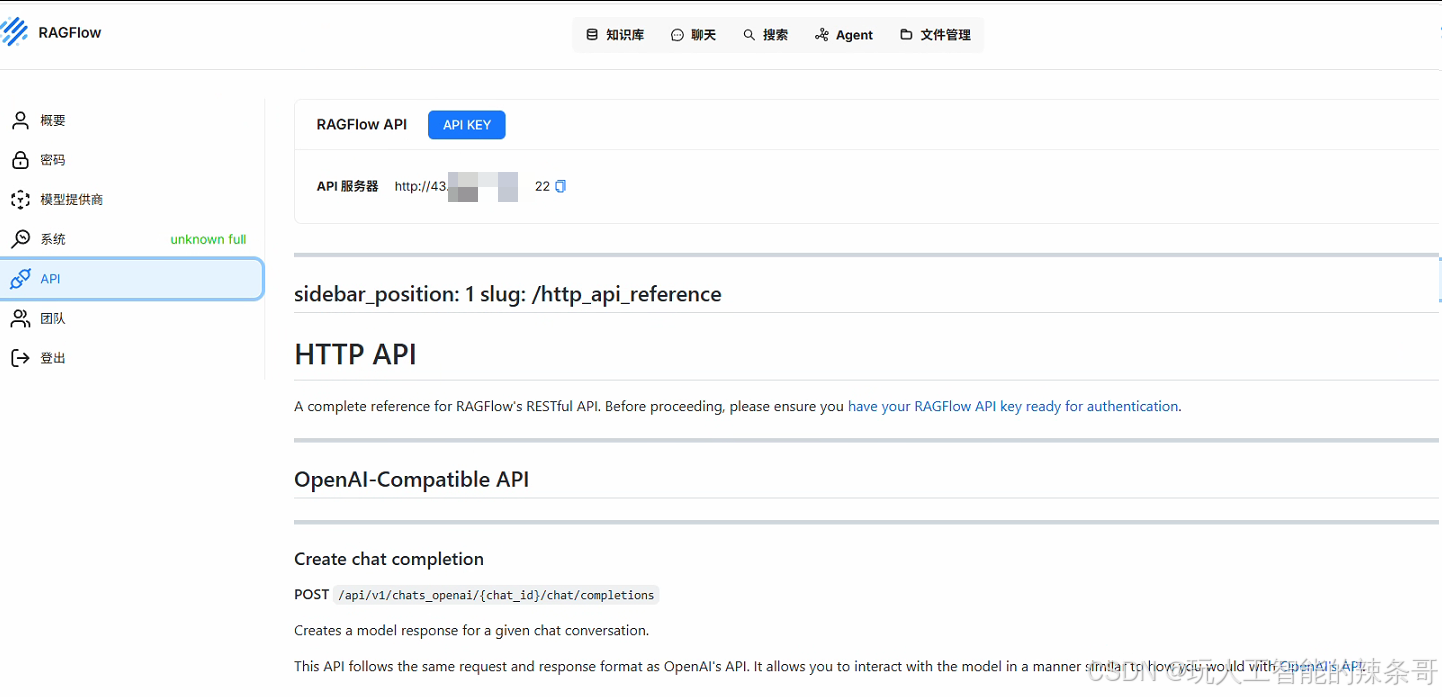
Task: Choose 登出 to log out
Action: tap(132, 358)
